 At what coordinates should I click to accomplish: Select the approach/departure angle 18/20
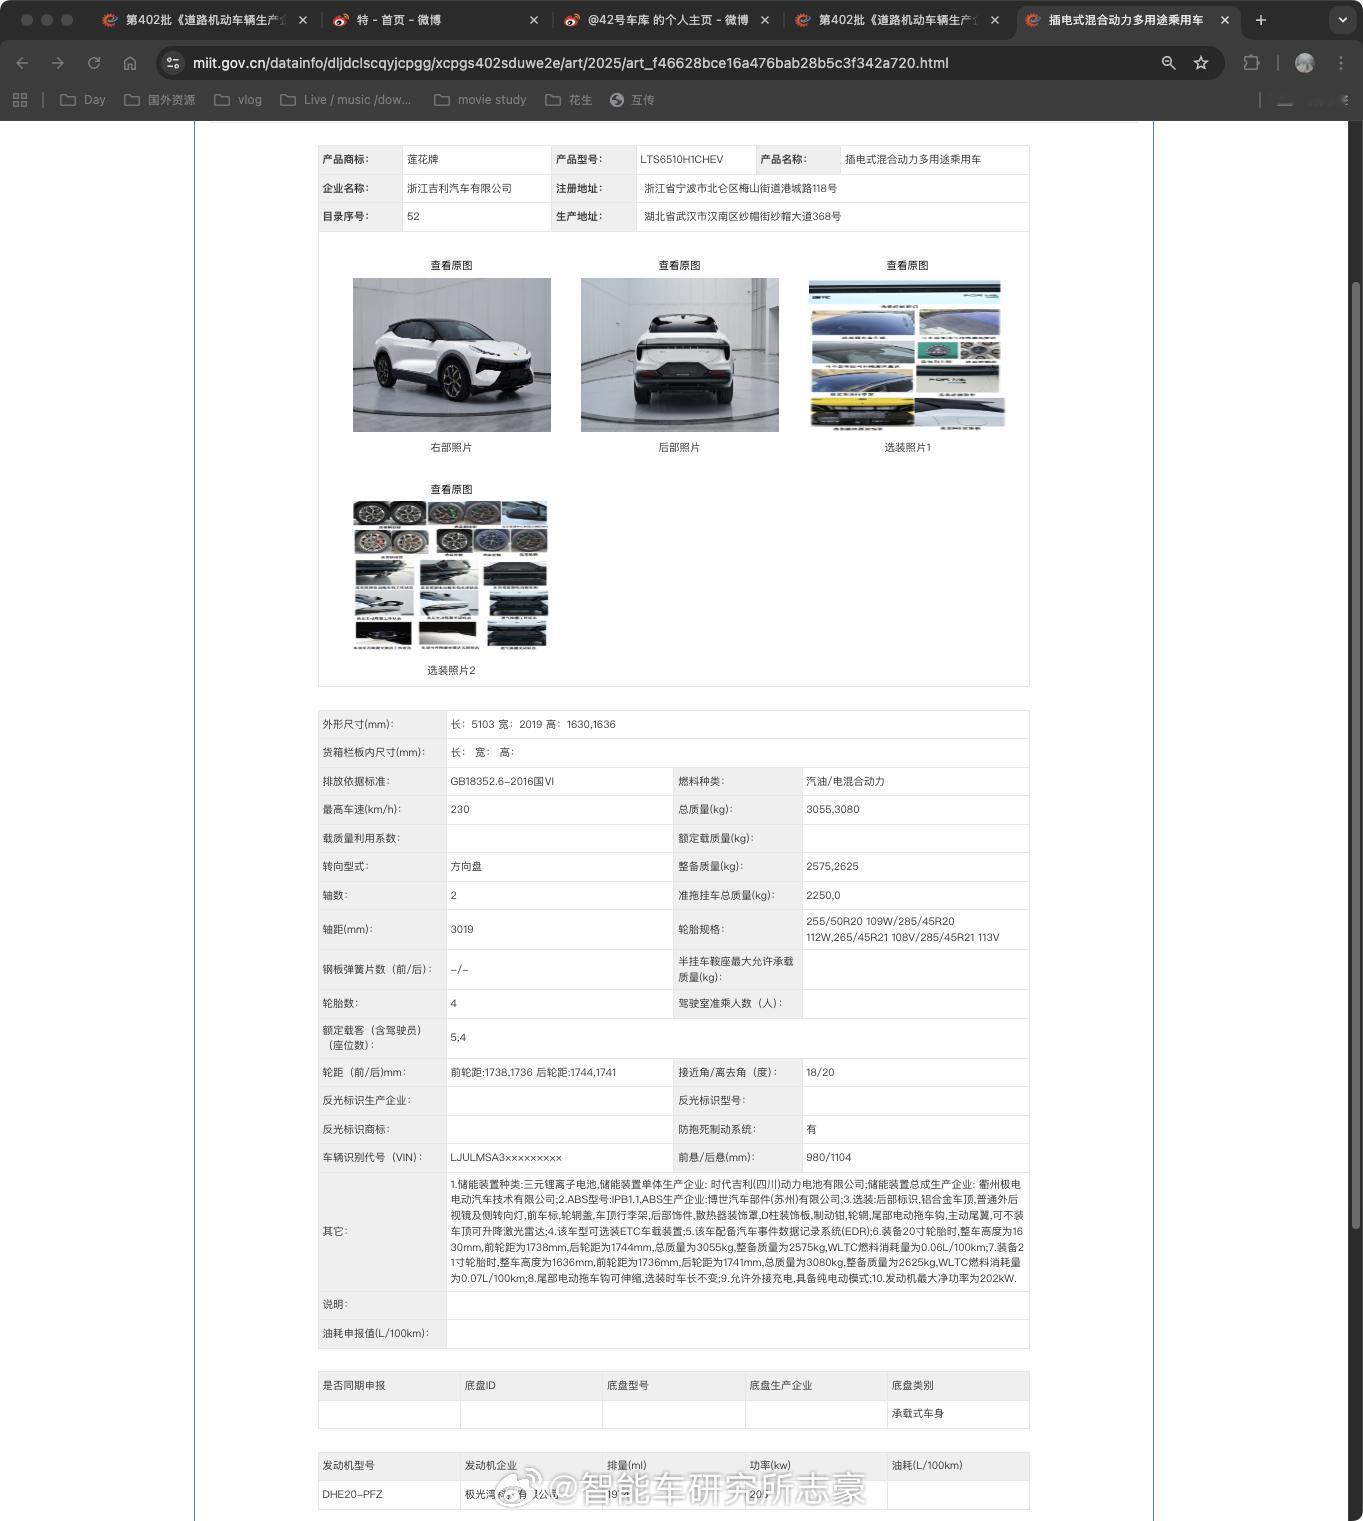click(x=820, y=1073)
